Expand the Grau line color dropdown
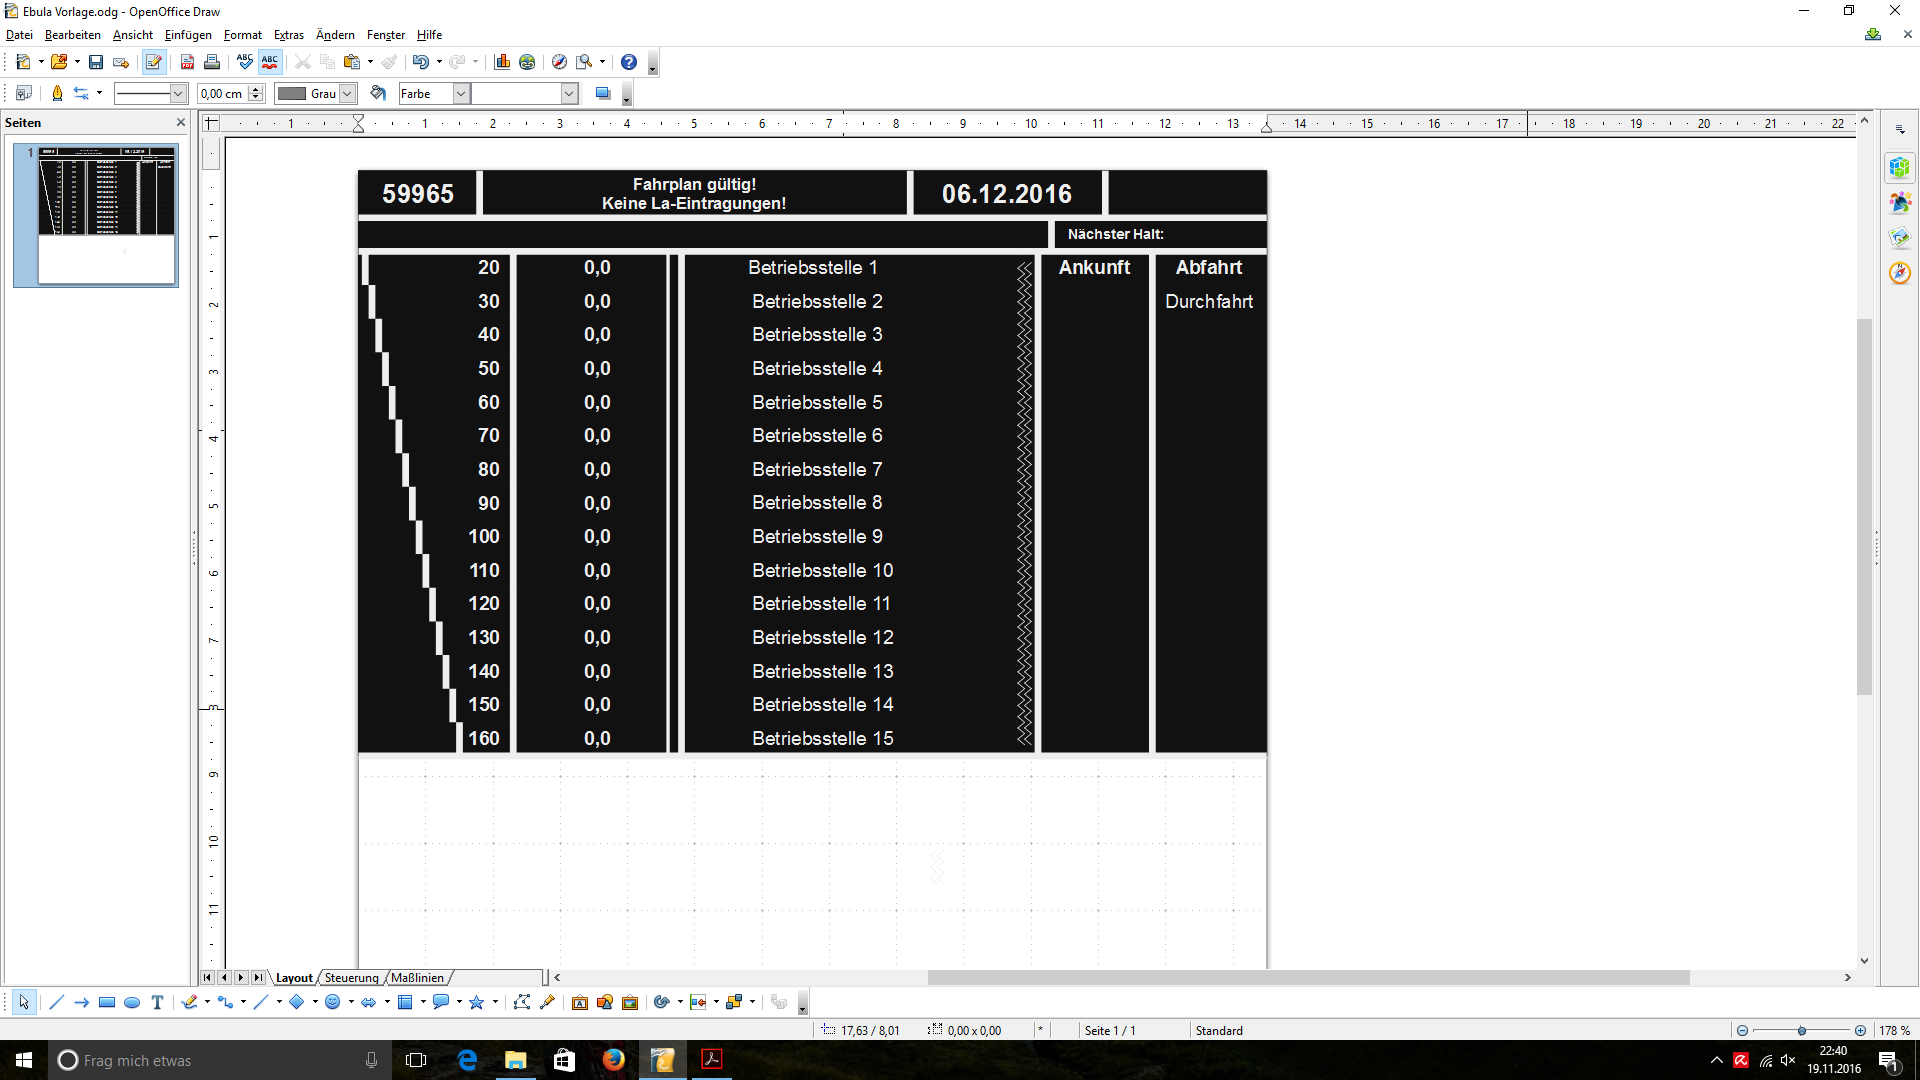This screenshot has height=1080, width=1920. click(x=347, y=93)
